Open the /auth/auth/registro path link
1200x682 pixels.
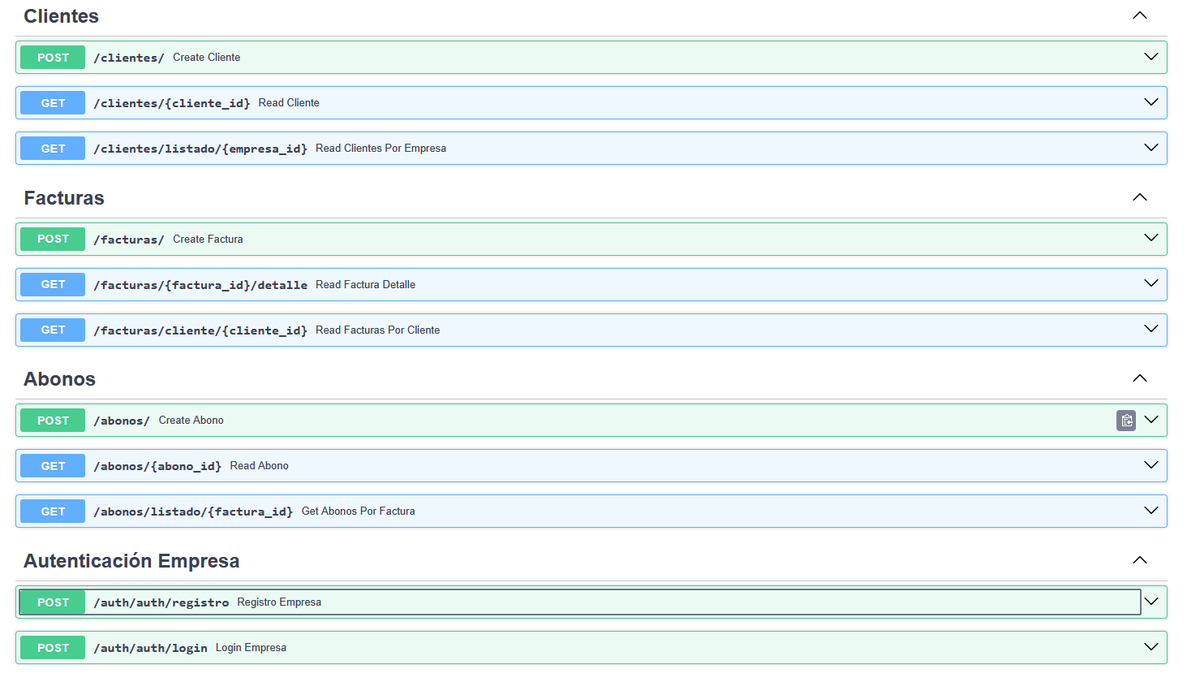pos(161,602)
